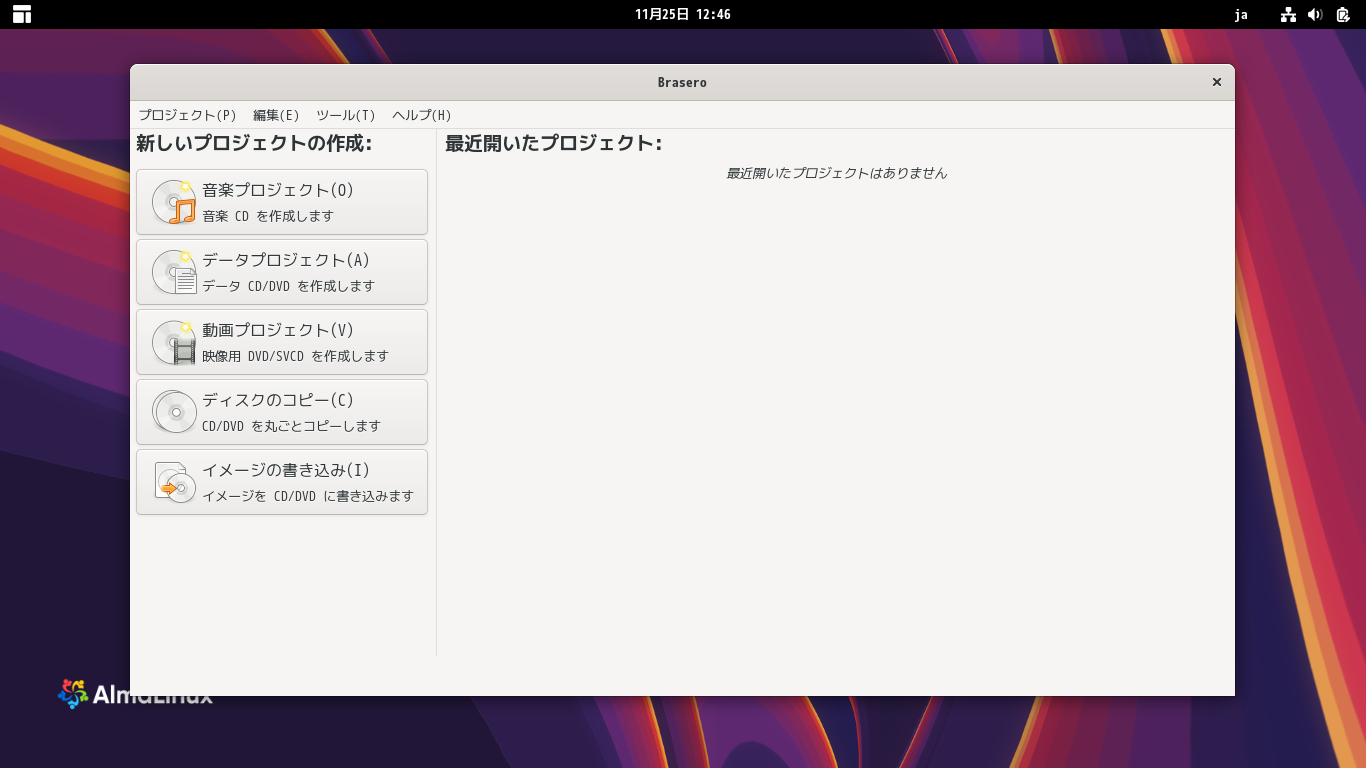Image resolution: width=1366 pixels, height=768 pixels.
Task: Open the activities overview icon at top-left
Action: [x=21, y=14]
